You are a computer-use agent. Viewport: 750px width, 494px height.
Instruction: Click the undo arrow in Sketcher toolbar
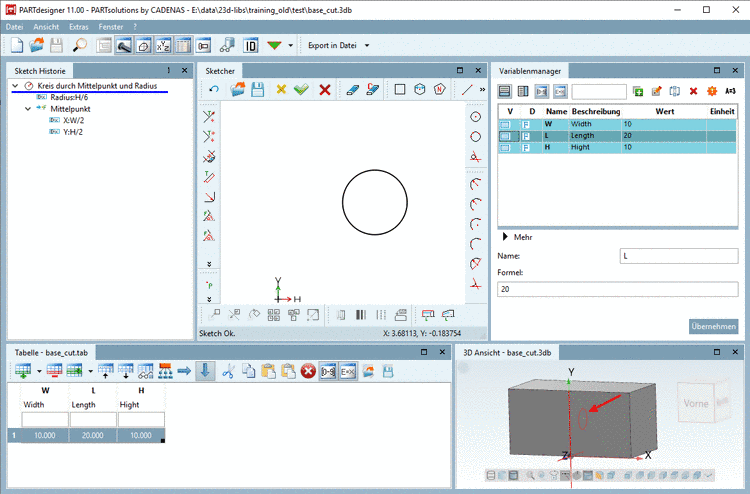tap(213, 90)
